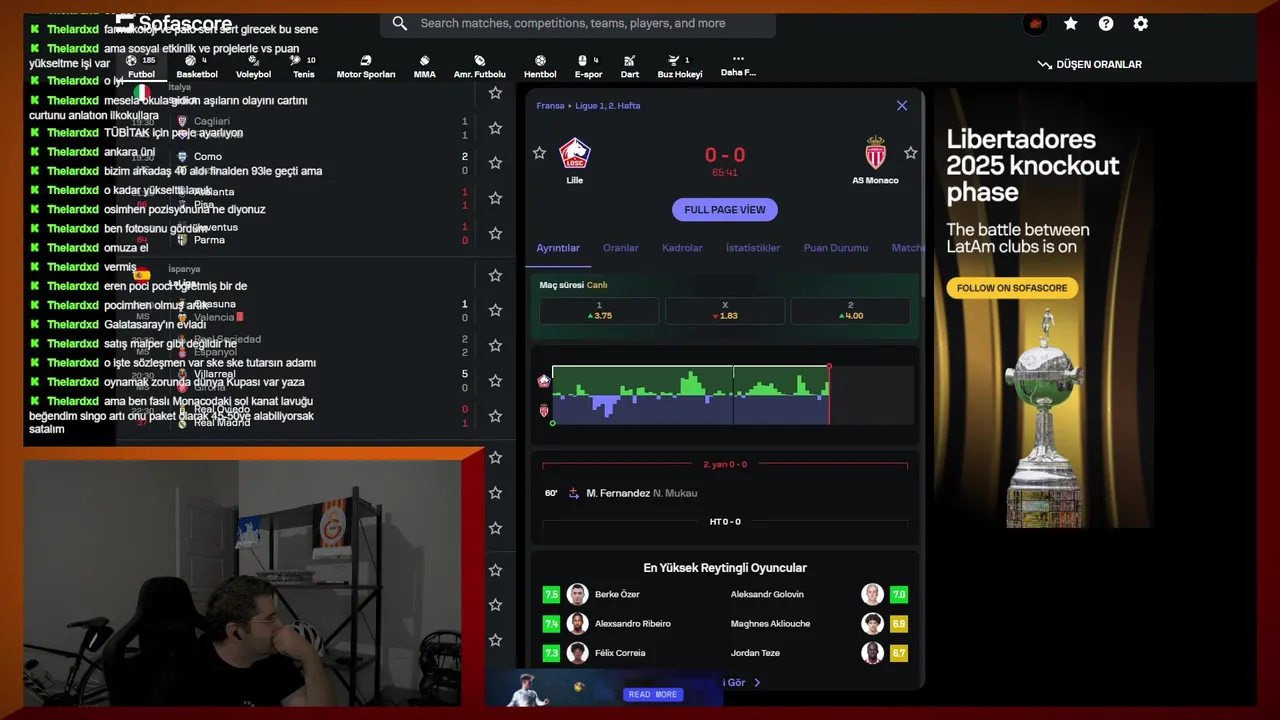The width and height of the screenshot is (1280, 720).
Task: Switch to the Oranlar tab
Action: 620,248
